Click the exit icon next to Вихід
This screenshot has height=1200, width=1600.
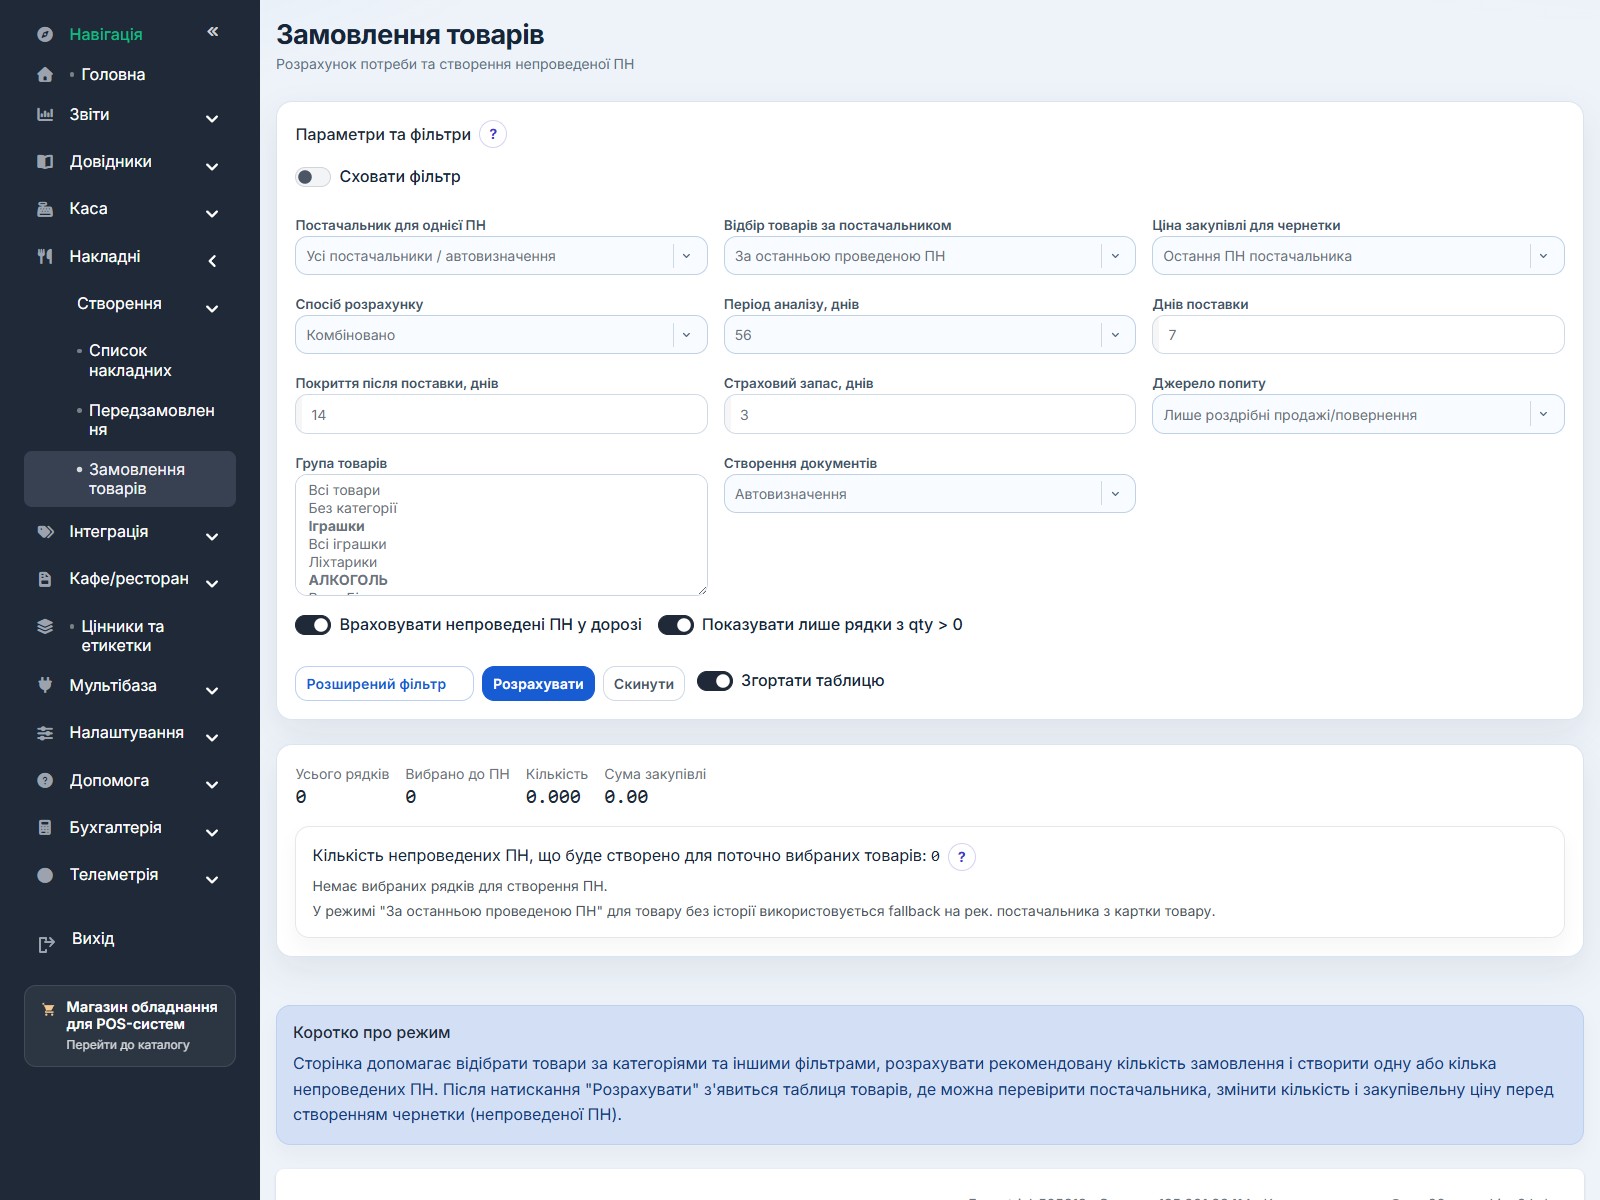[46, 944]
